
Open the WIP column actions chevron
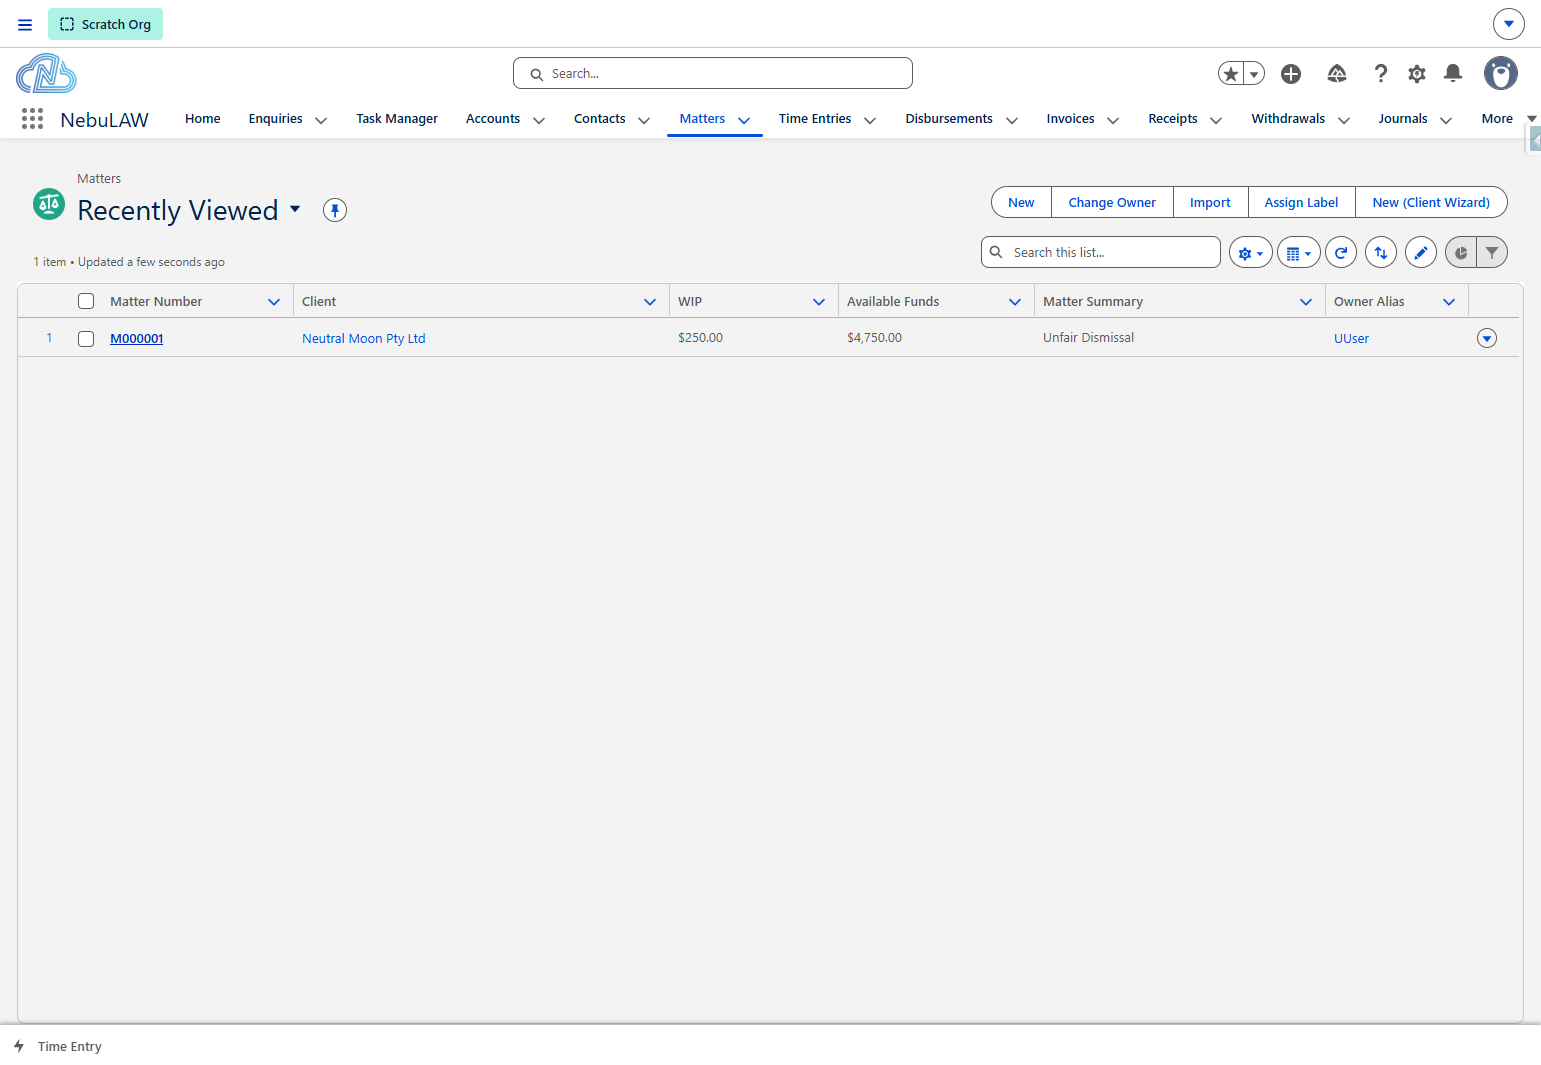819,302
